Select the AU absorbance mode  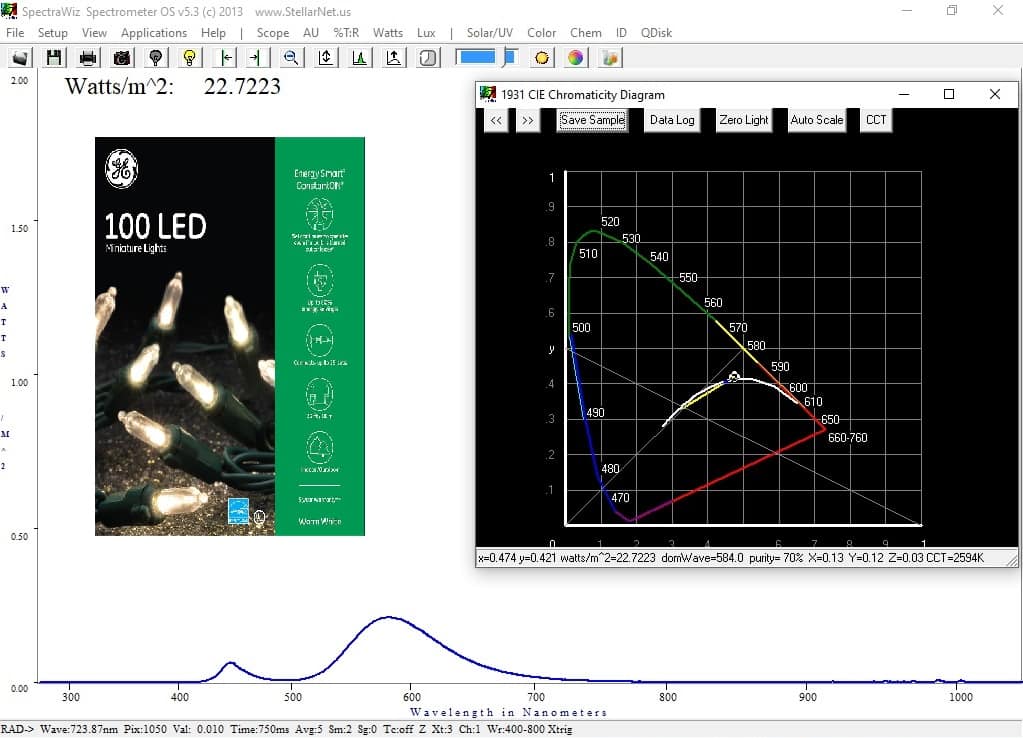(x=311, y=33)
